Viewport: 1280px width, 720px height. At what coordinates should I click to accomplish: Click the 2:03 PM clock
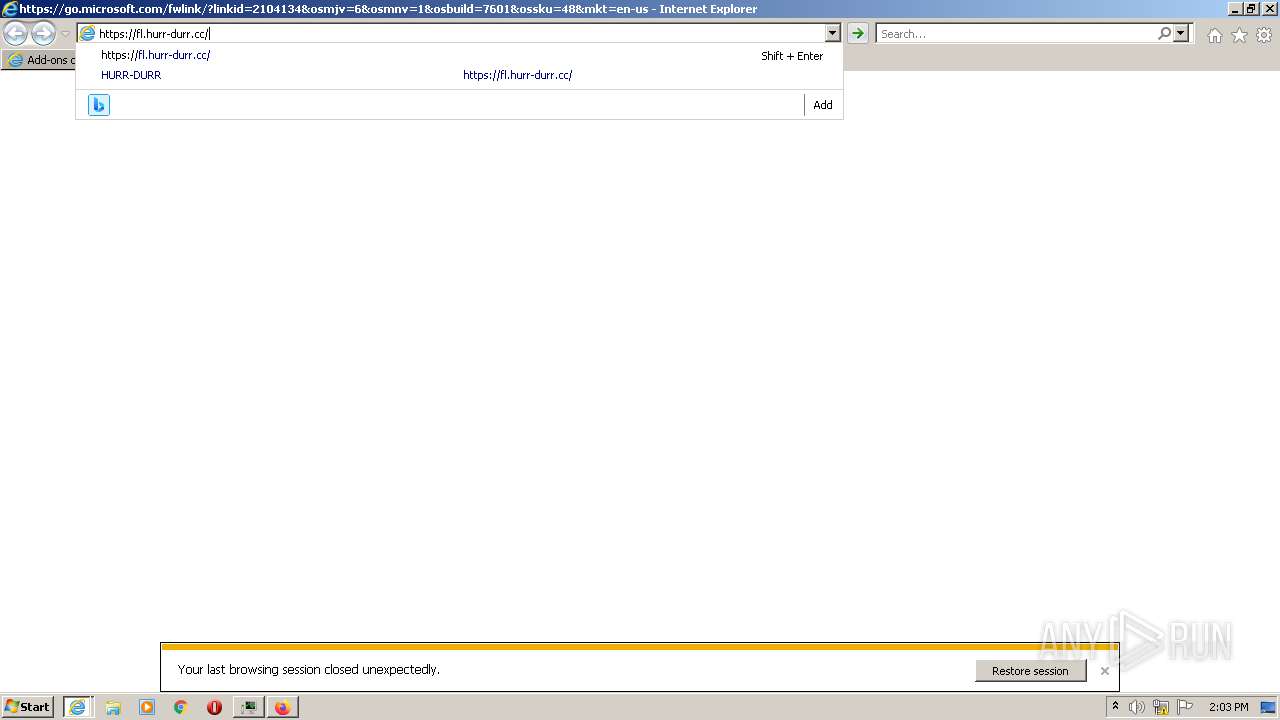coord(1228,707)
